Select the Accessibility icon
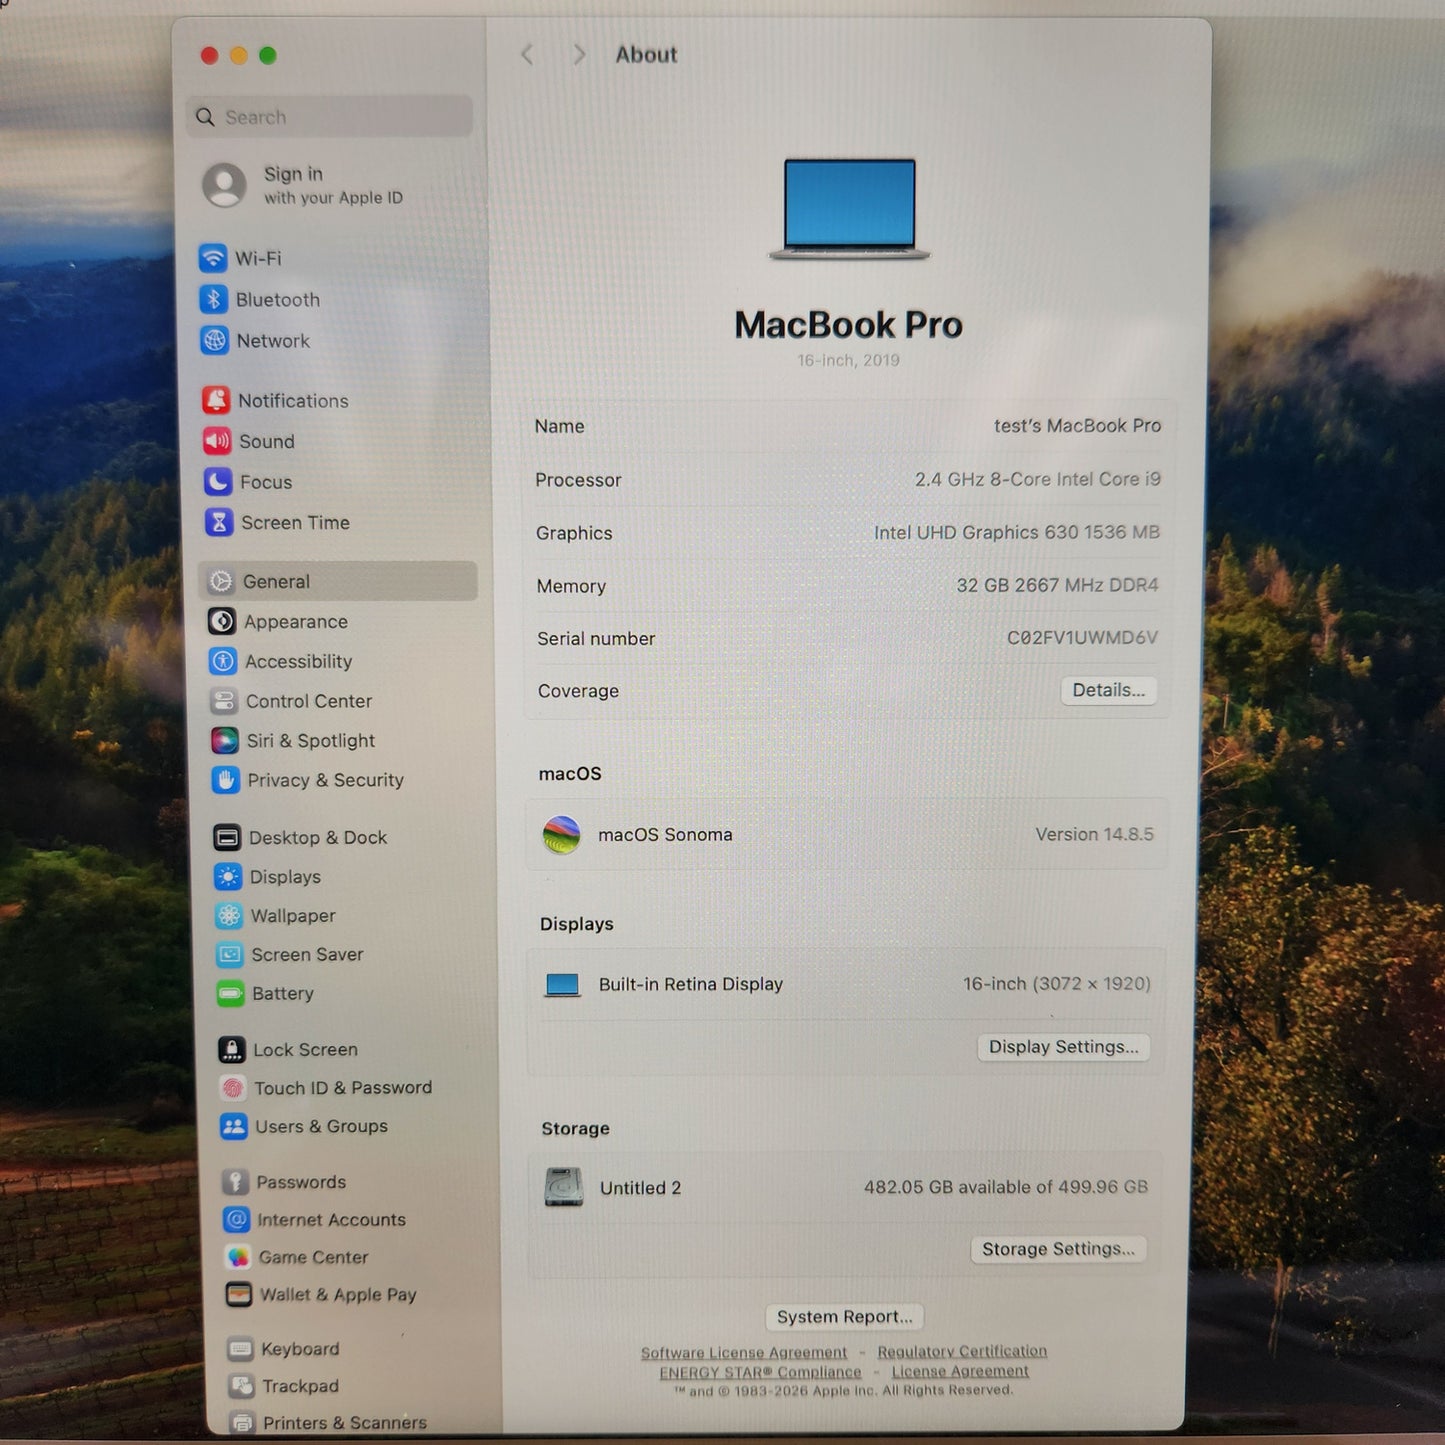The height and width of the screenshot is (1445, 1445). (223, 661)
